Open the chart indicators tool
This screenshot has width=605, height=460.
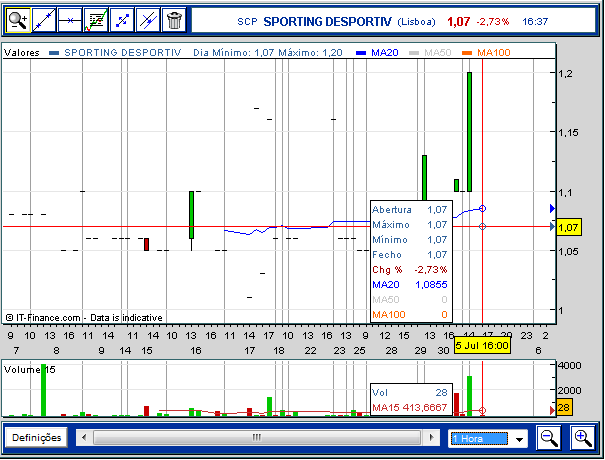point(96,20)
